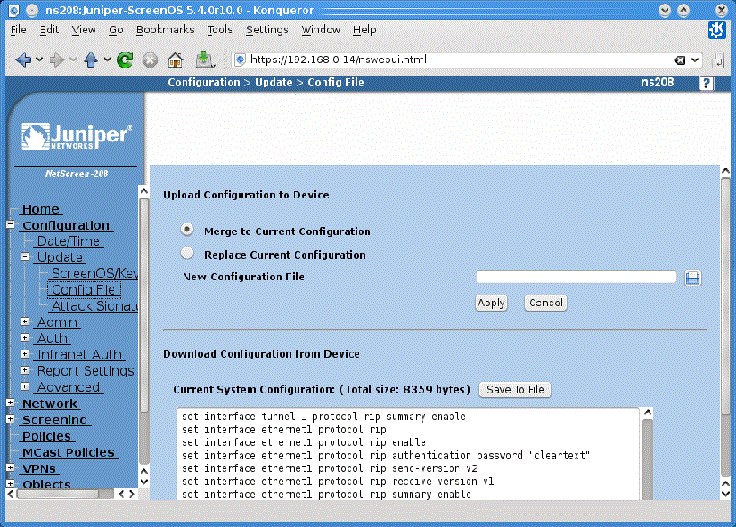The image size is (736, 527).
Task: Click the browser Back arrow icon
Action: point(23,60)
